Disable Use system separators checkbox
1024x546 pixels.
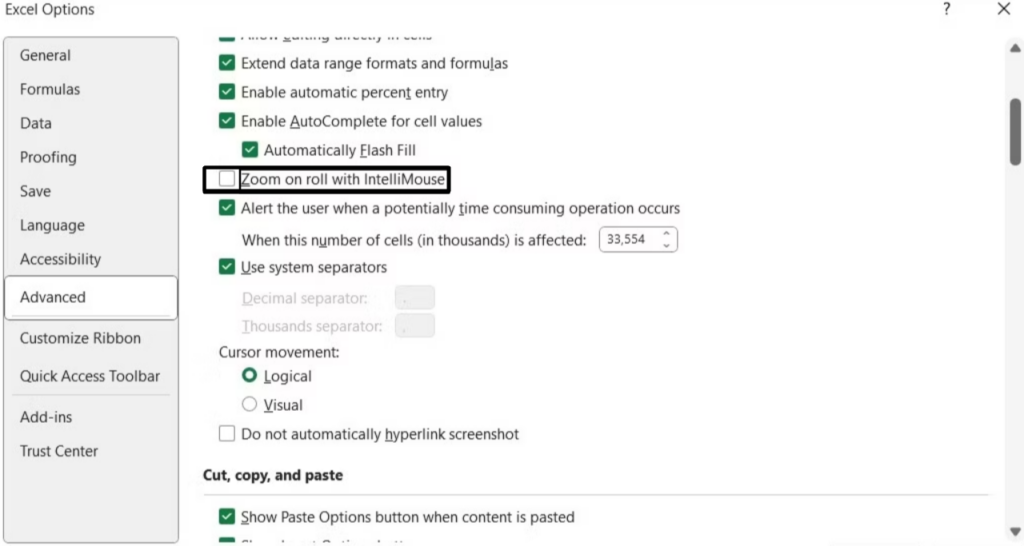pyautogui.click(x=228, y=268)
